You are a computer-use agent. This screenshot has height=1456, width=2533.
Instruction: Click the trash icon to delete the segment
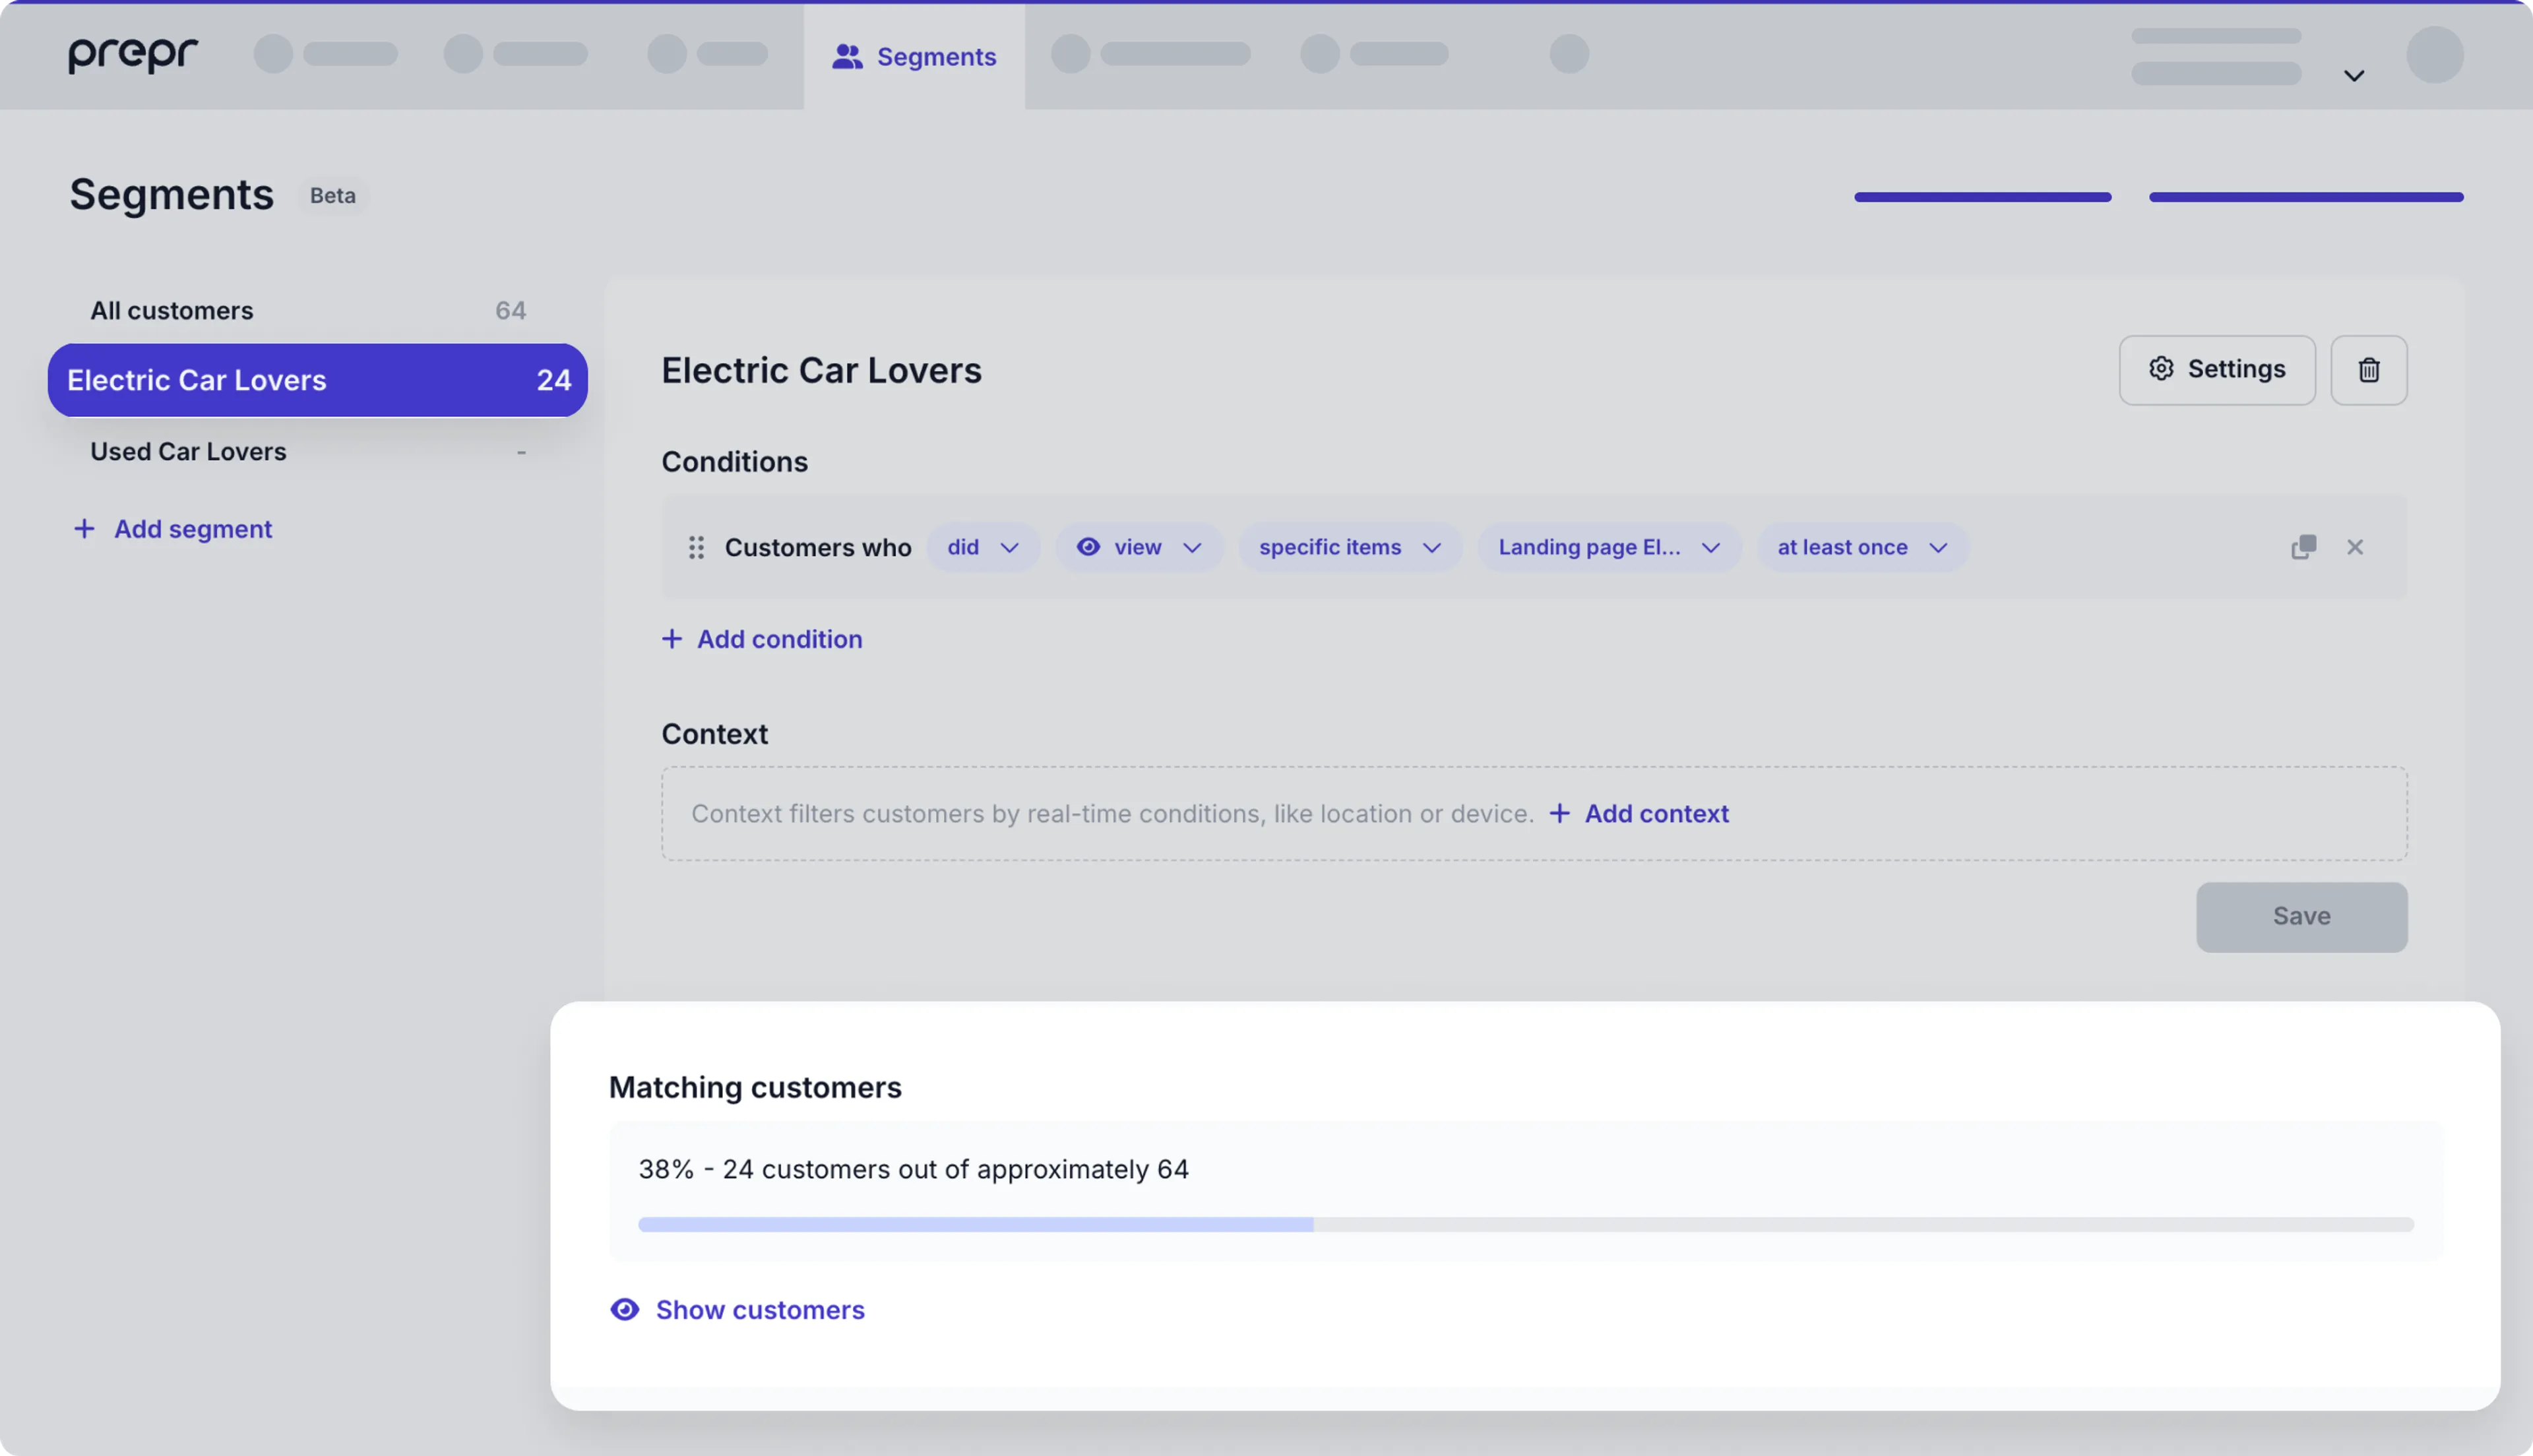tap(2368, 370)
